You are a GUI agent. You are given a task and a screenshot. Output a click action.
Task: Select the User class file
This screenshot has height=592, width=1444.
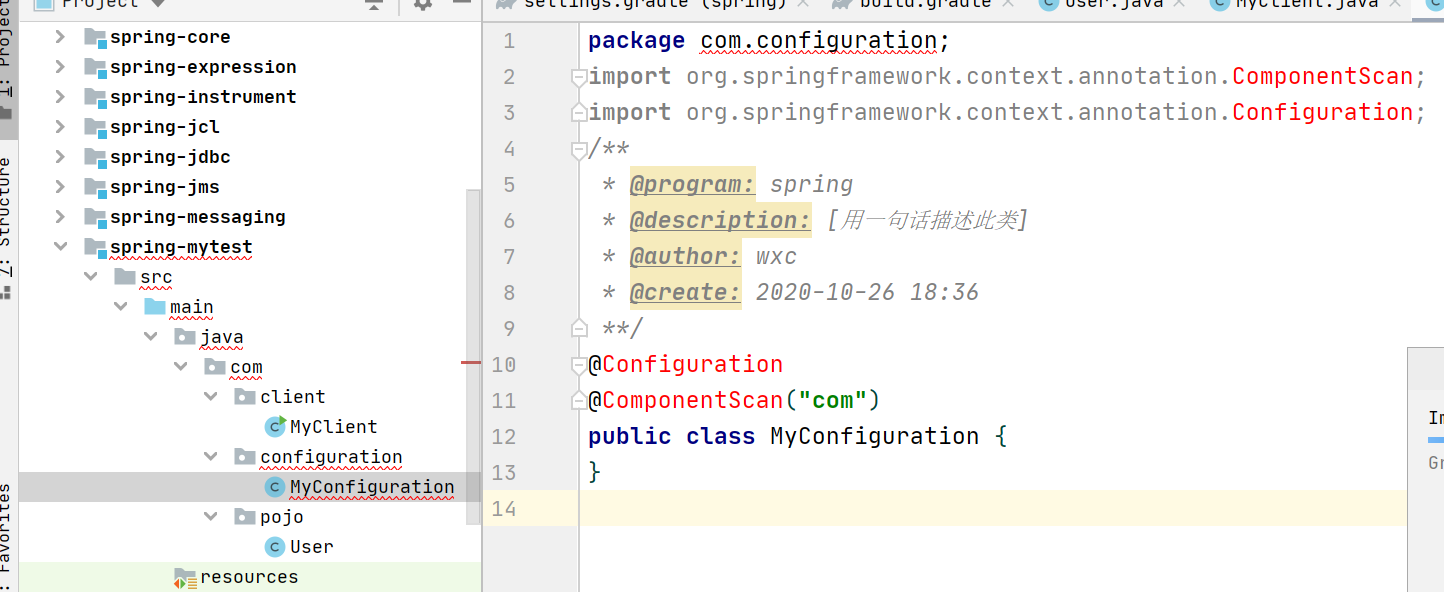pyautogui.click(x=312, y=547)
